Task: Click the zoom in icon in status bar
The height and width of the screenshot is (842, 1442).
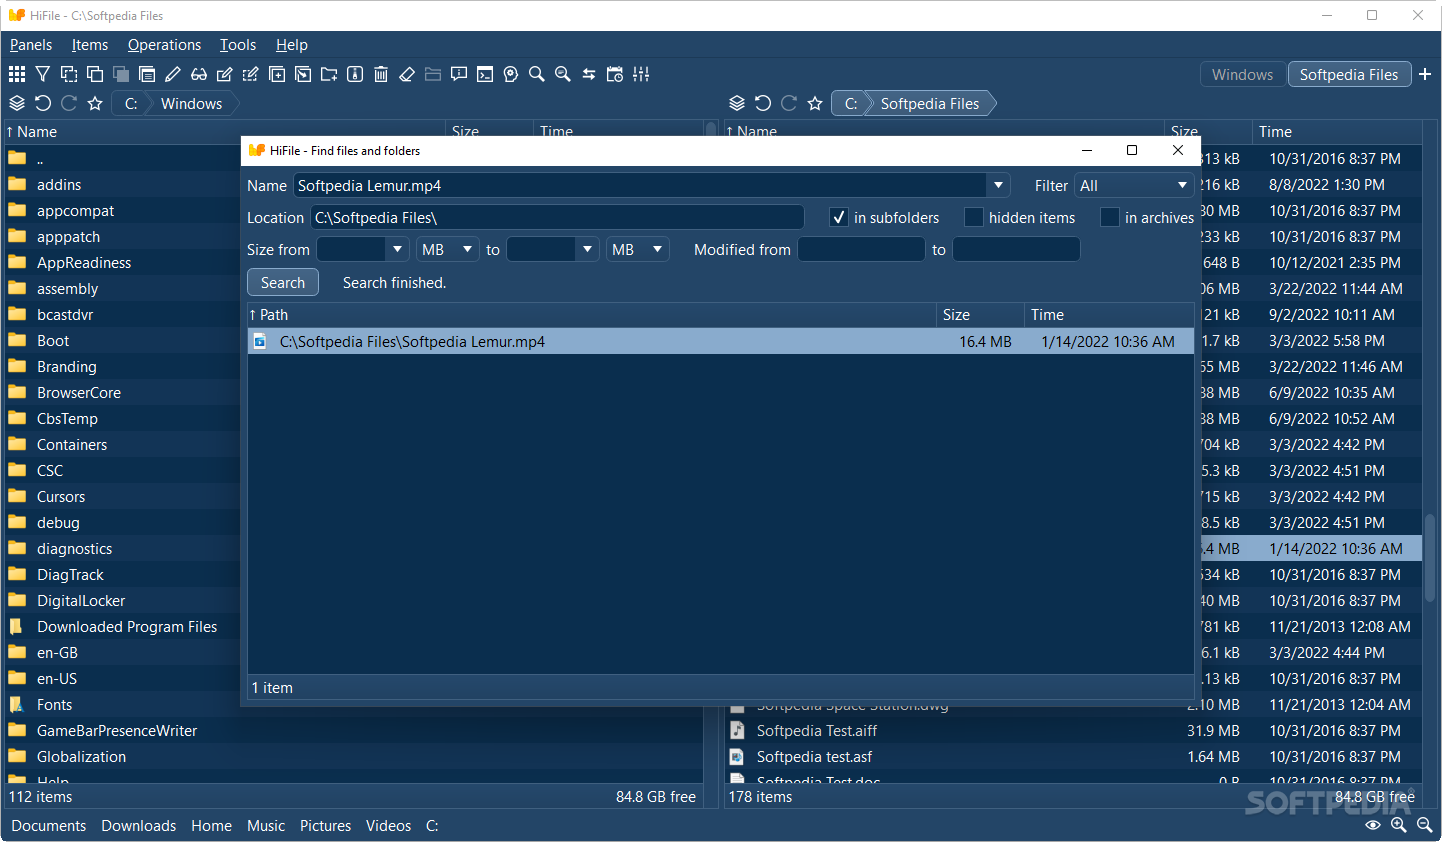Action: point(1399,825)
